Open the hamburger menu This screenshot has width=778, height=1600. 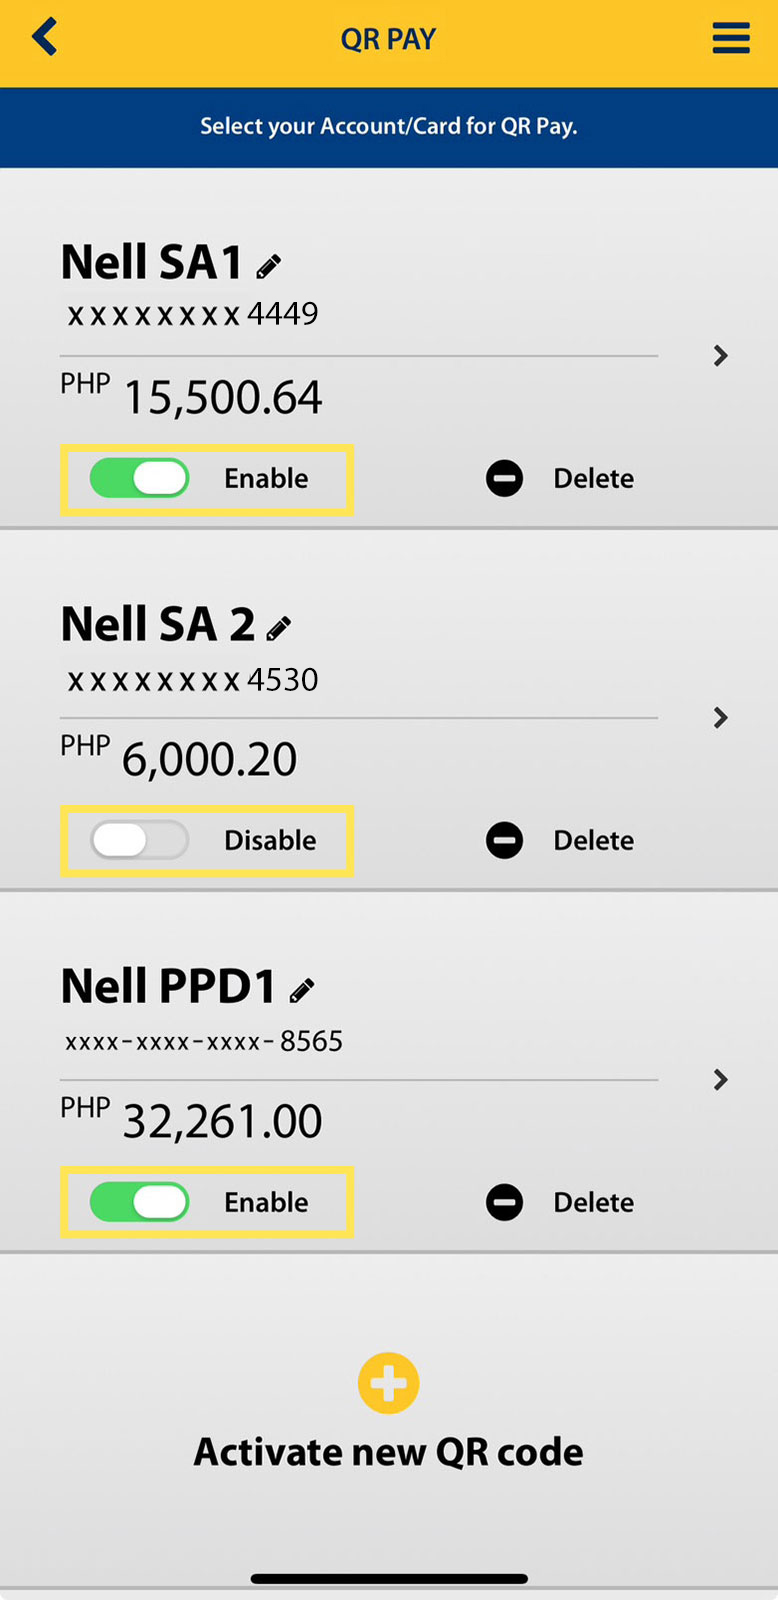pyautogui.click(x=731, y=38)
